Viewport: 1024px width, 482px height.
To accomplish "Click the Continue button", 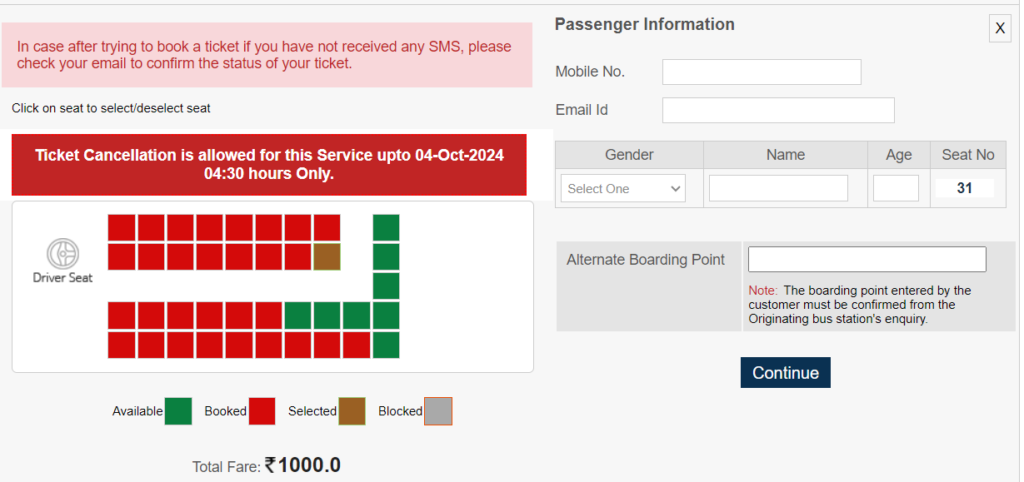I will (785, 372).
